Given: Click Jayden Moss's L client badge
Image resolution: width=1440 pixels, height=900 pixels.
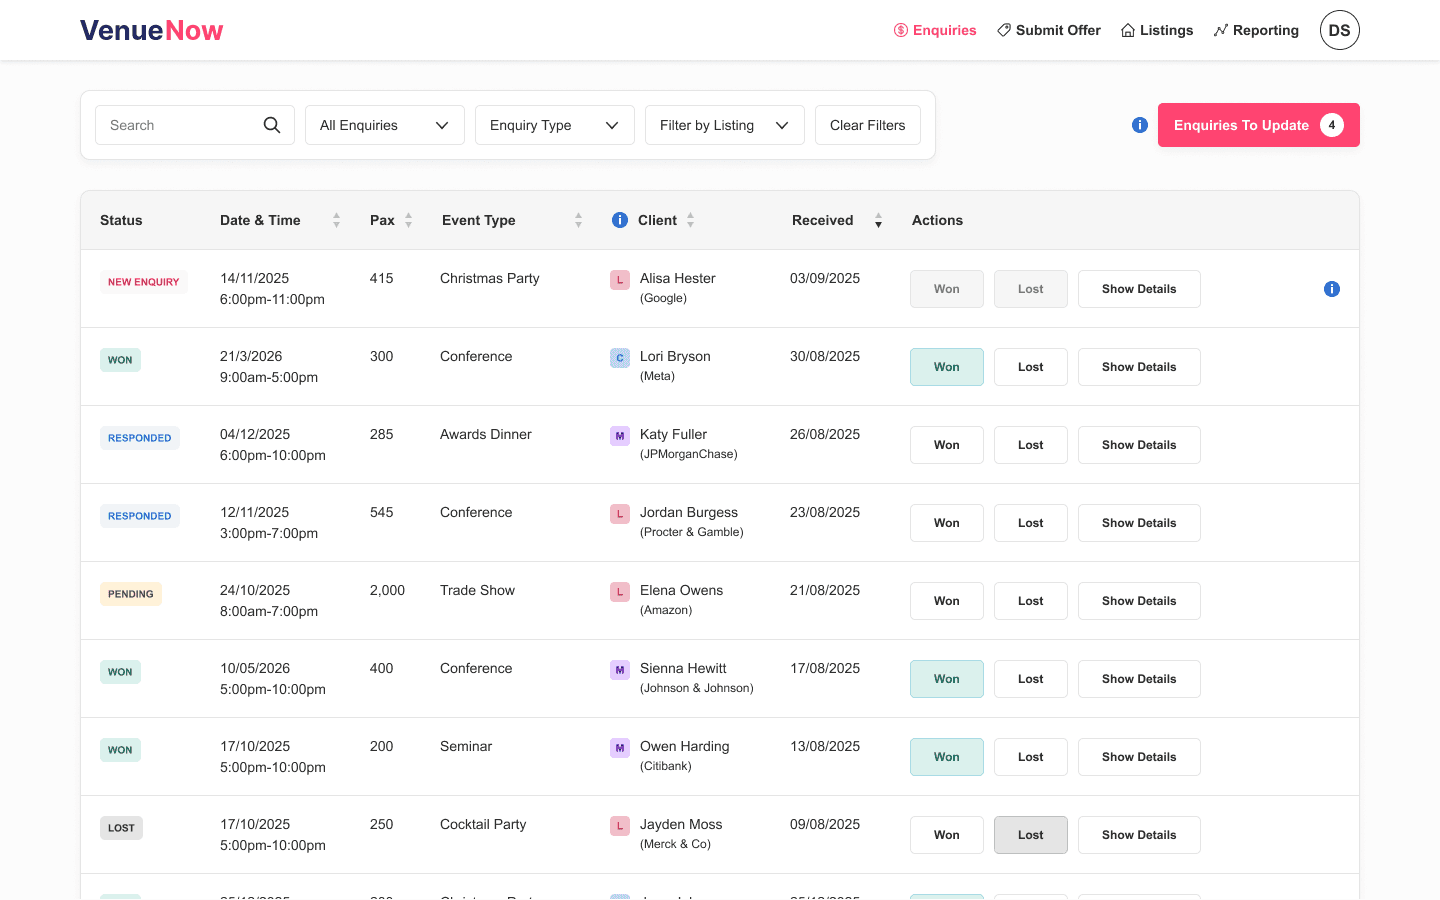Looking at the screenshot, I should 620,826.
